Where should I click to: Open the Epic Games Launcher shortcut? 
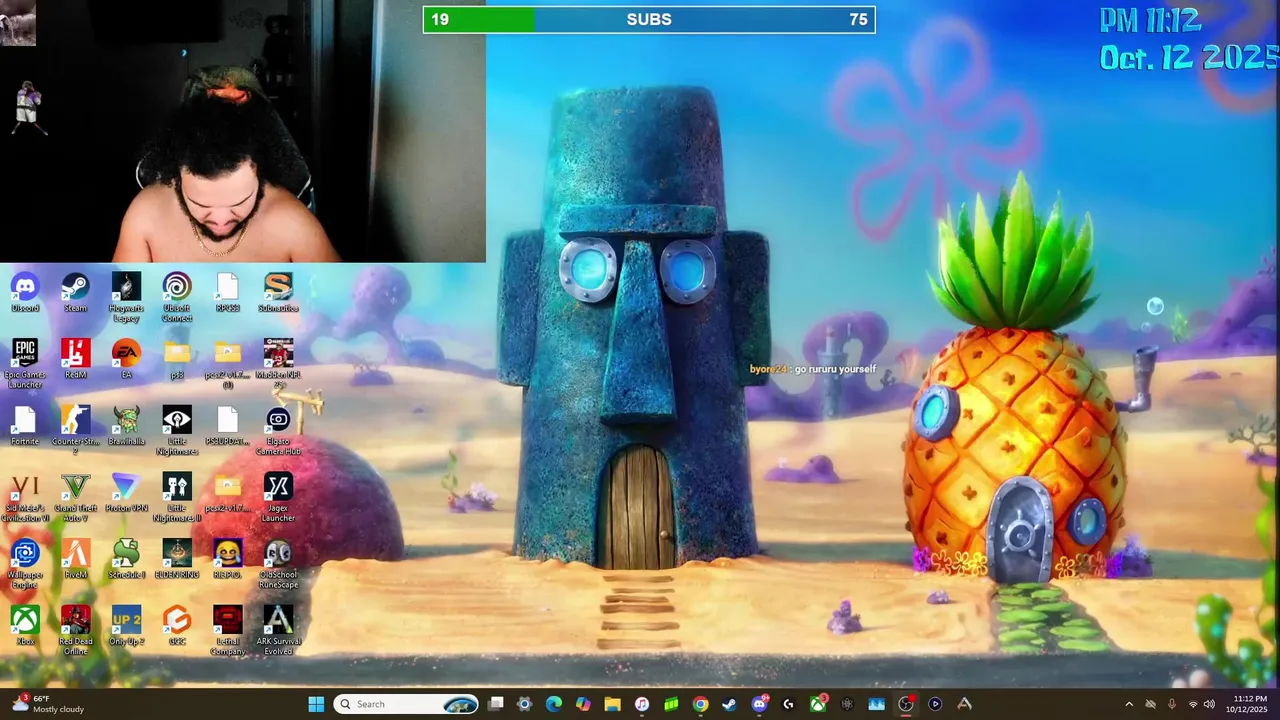point(25,364)
